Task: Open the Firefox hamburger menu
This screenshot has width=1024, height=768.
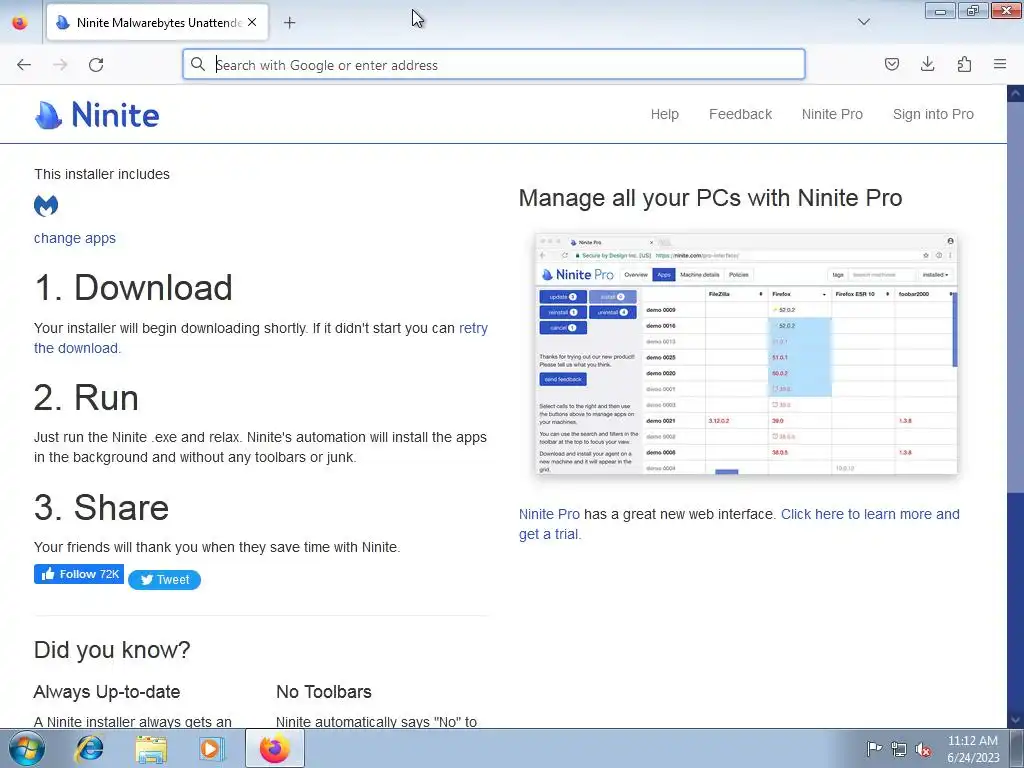Action: (x=1000, y=64)
